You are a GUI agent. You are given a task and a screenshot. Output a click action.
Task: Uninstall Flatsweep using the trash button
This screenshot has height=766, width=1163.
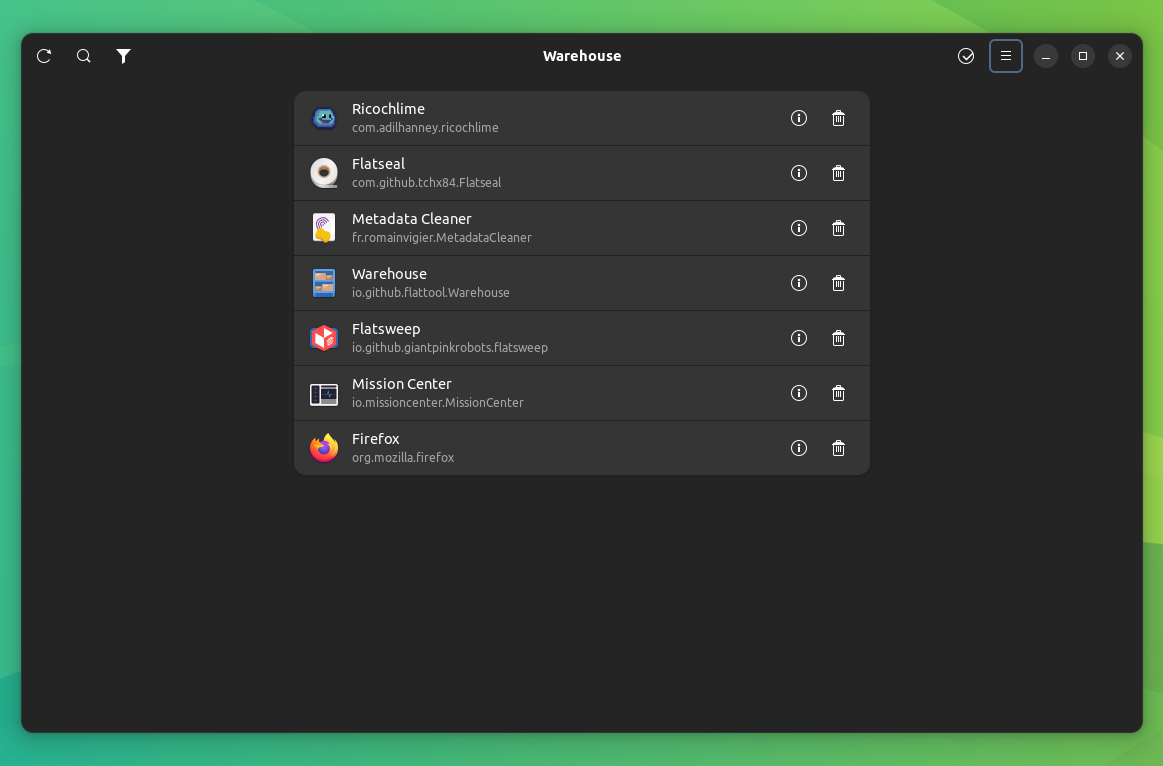838,338
